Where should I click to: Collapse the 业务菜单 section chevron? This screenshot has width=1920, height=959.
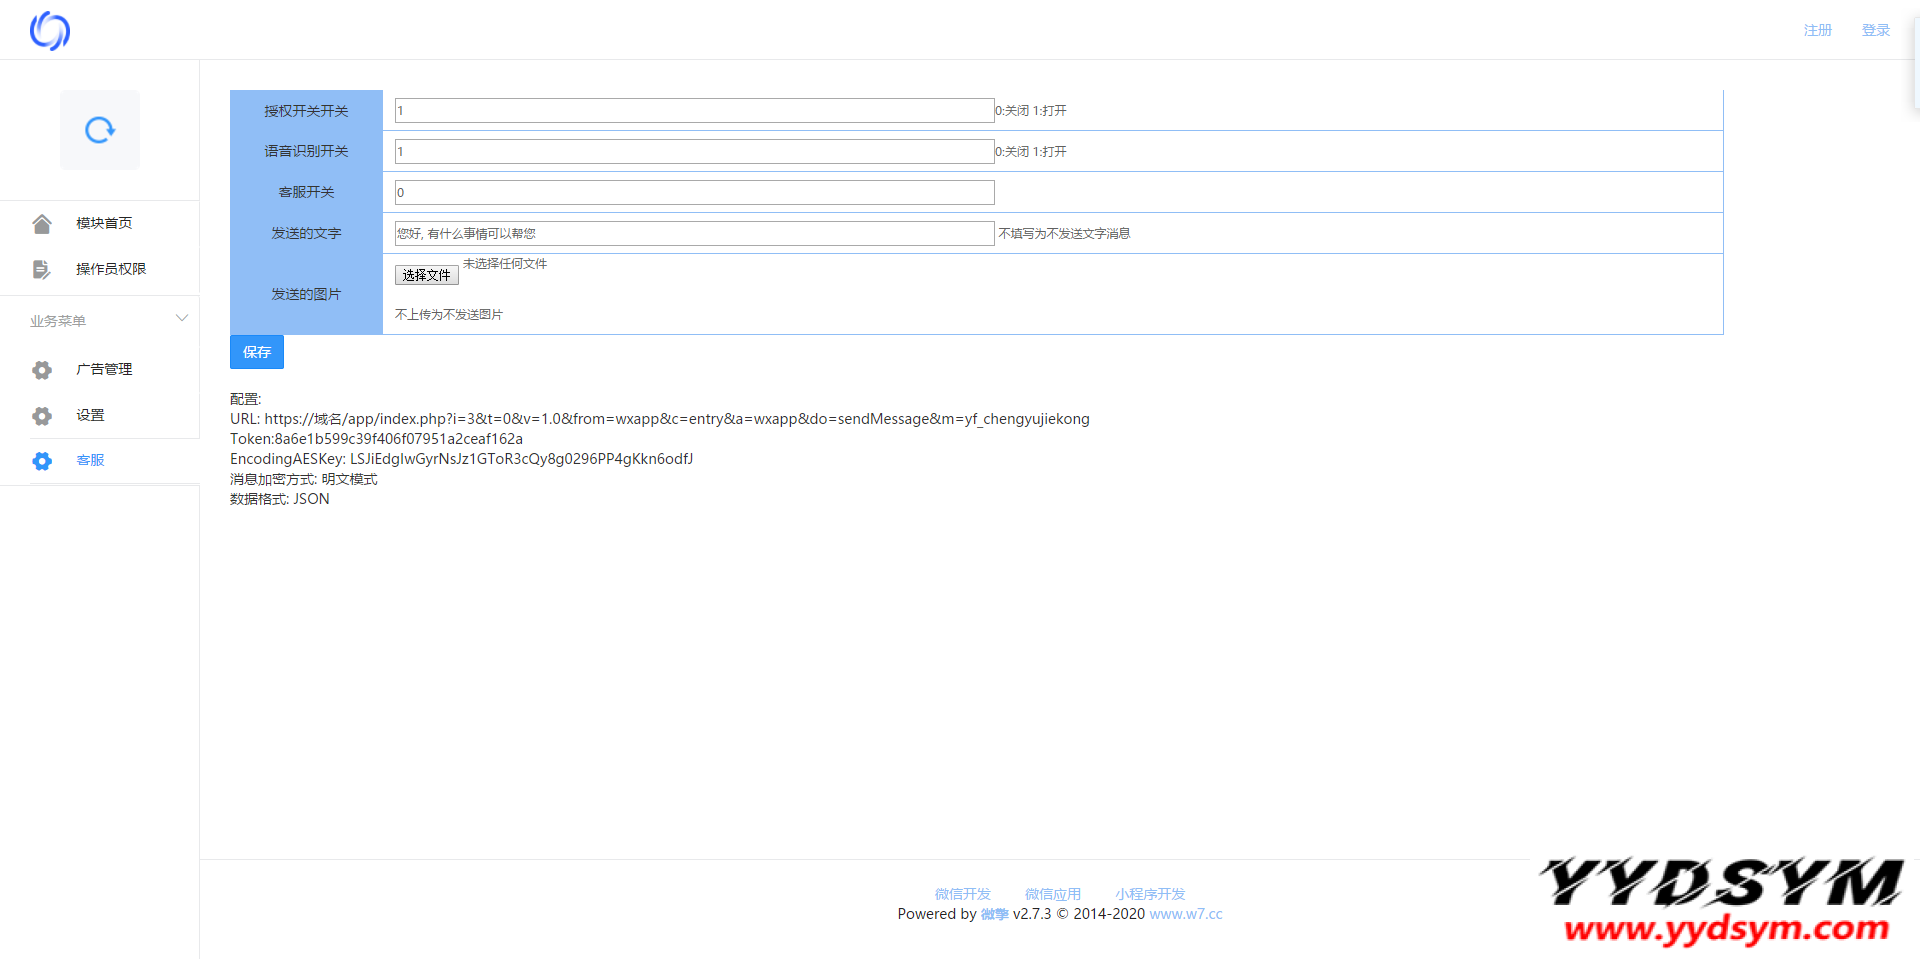pyautogui.click(x=182, y=319)
